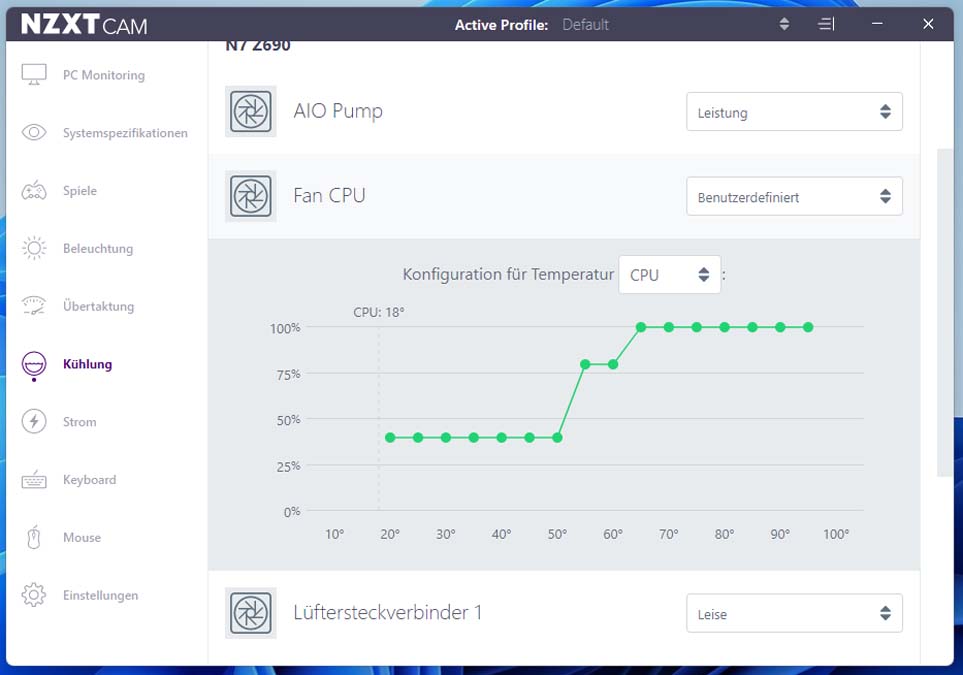The width and height of the screenshot is (963, 675).
Task: Click the fan curve point at 65°
Action: coord(641,327)
